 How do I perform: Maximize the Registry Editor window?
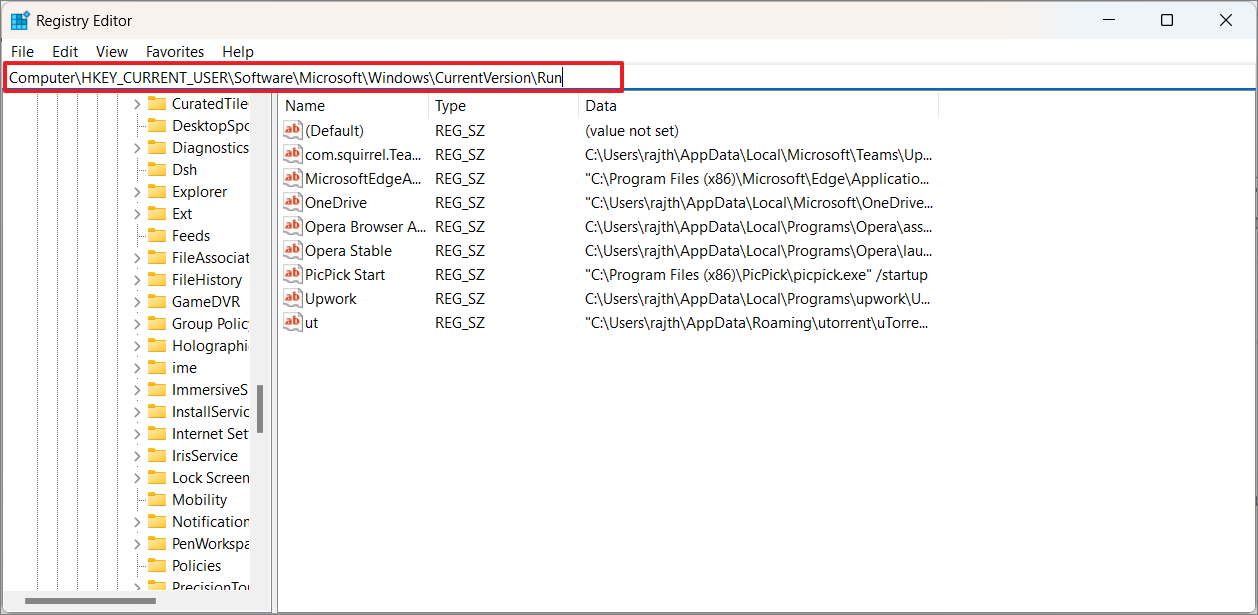(1167, 20)
